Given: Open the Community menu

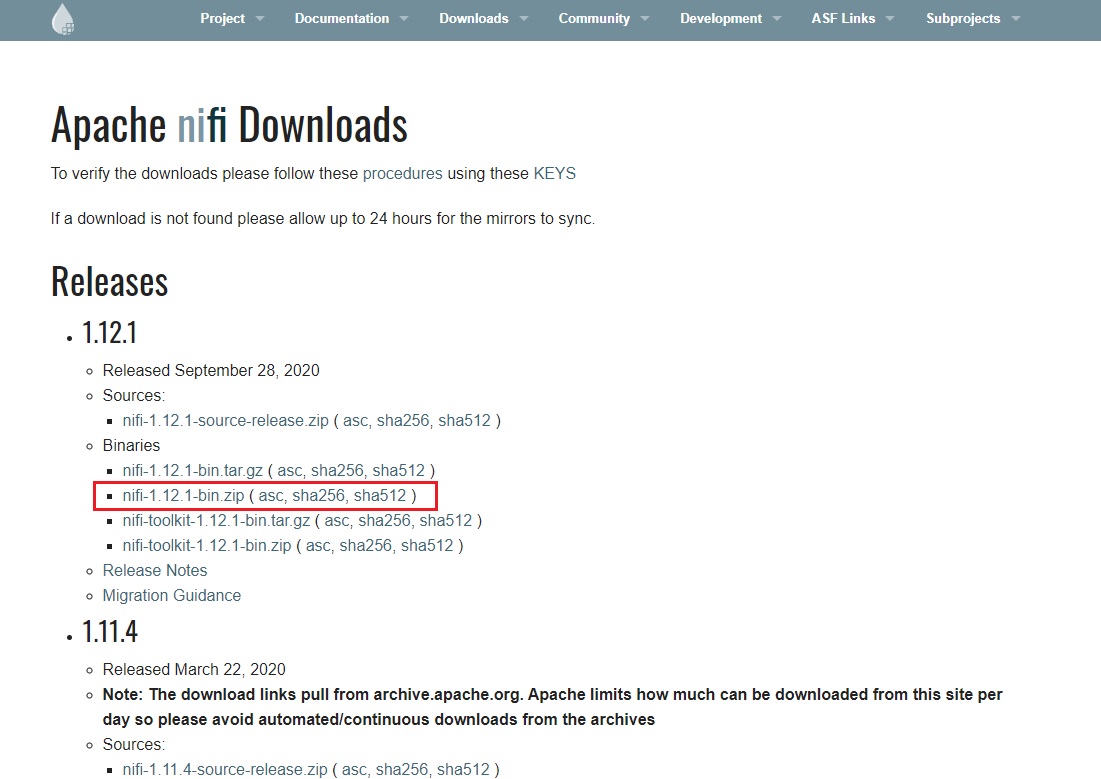Looking at the screenshot, I should (x=594, y=19).
